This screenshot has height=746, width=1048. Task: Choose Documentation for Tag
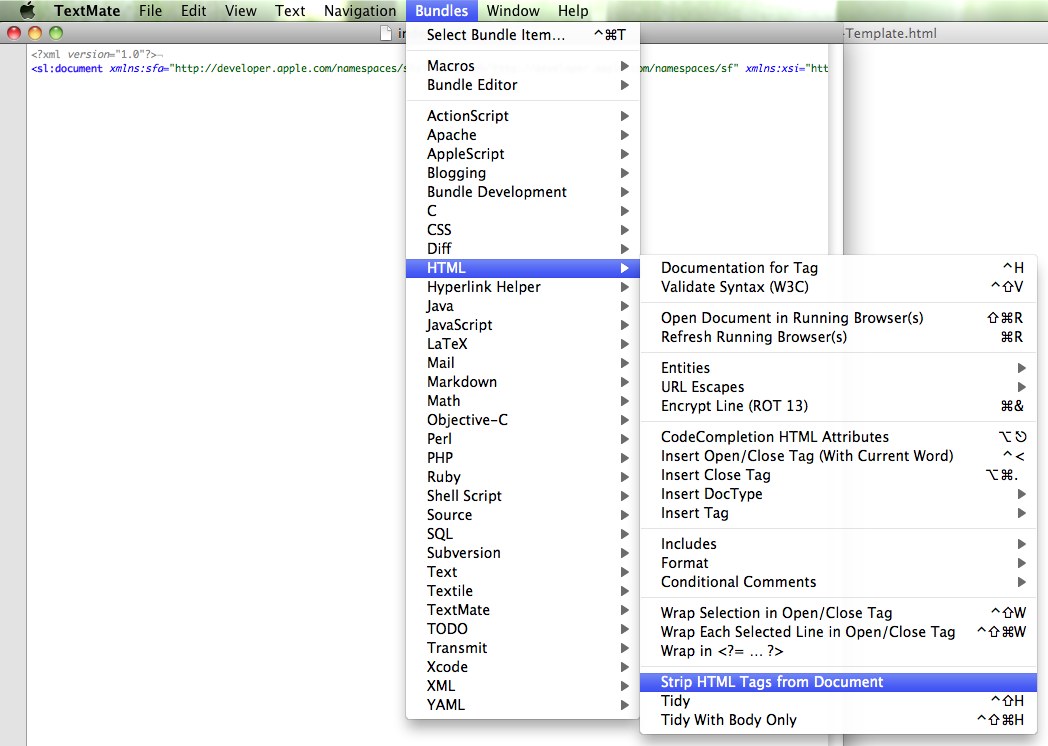click(x=838, y=268)
